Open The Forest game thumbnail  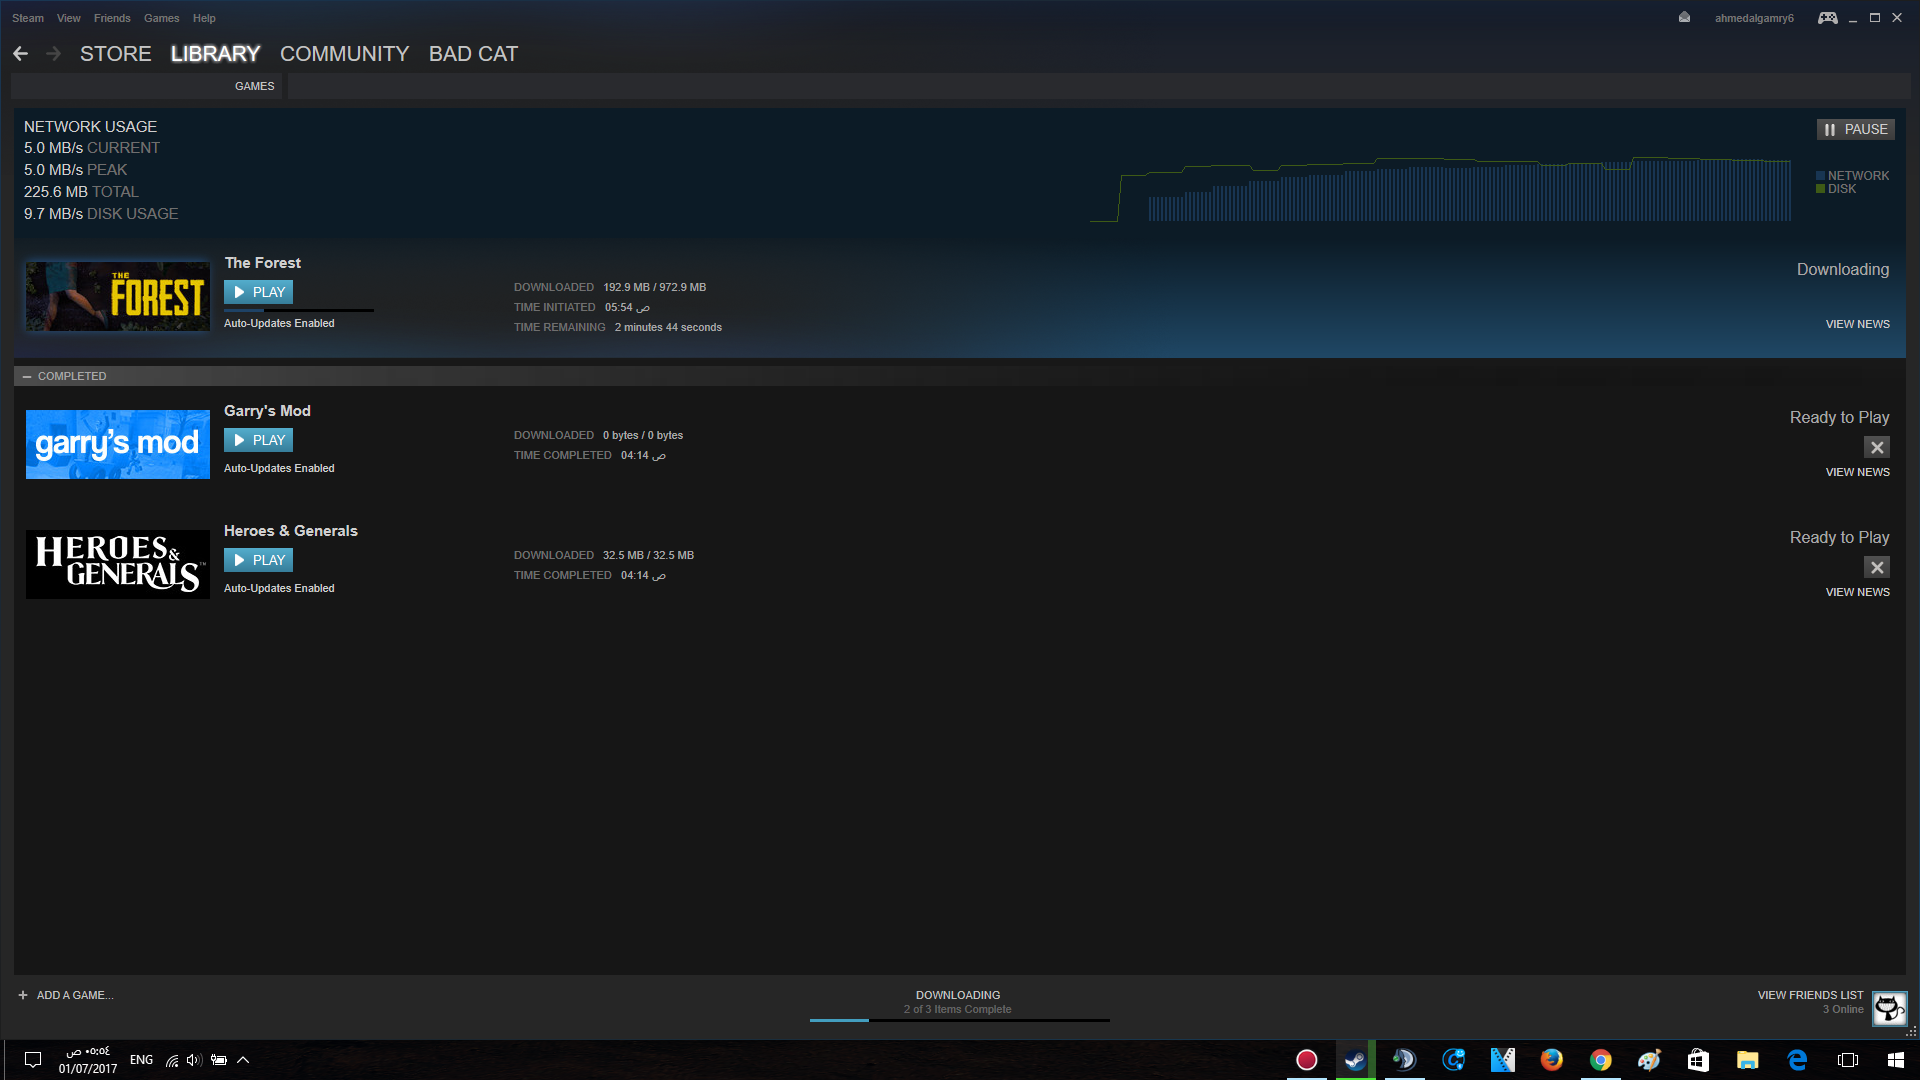tap(118, 296)
